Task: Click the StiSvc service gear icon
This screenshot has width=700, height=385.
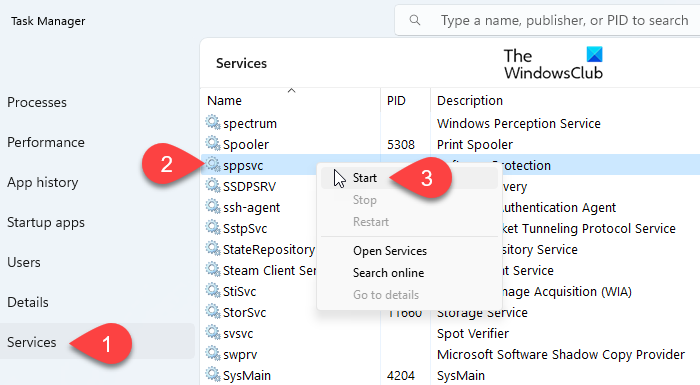Action: (x=213, y=290)
